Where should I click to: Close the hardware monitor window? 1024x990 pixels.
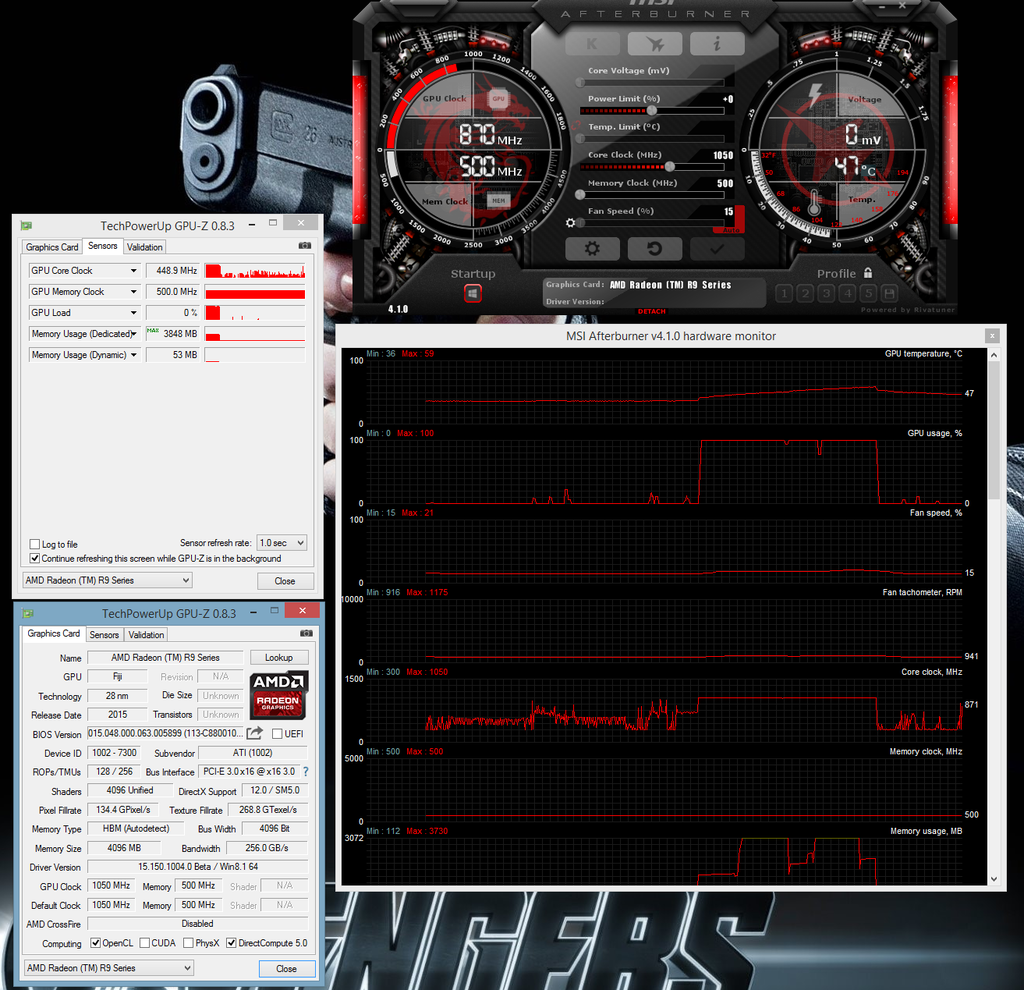tap(991, 336)
